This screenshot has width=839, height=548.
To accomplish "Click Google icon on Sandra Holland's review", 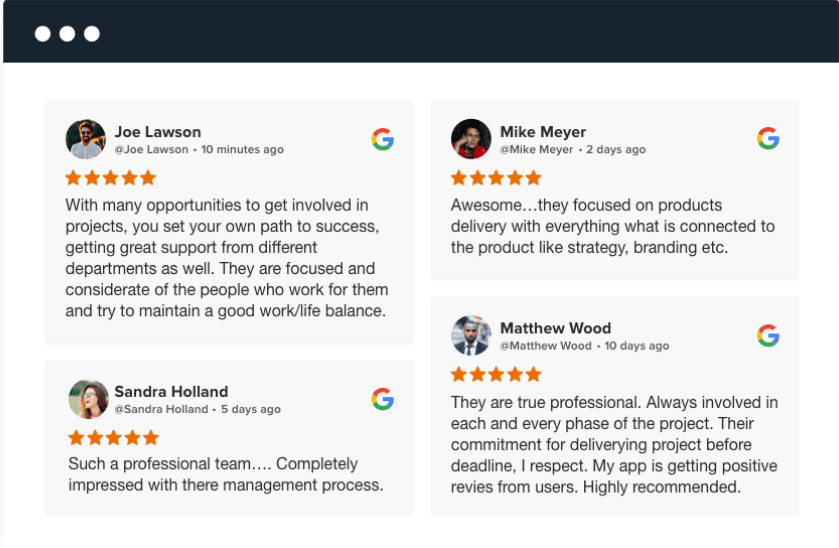I will click(x=382, y=399).
